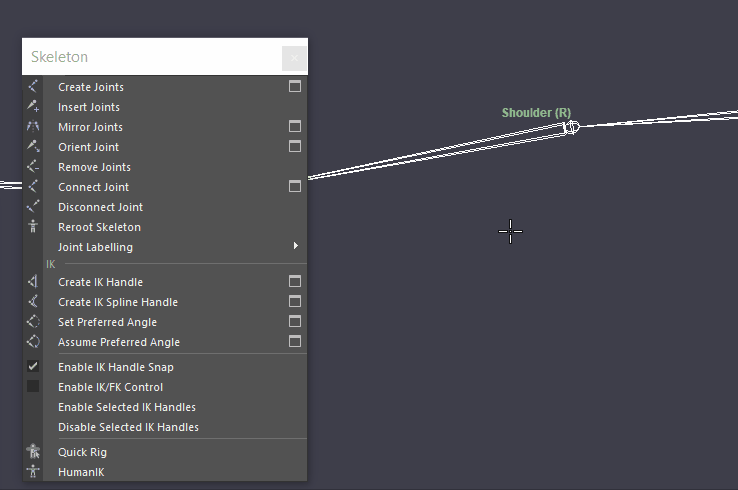The width and height of the screenshot is (738, 490).
Task: Click the Create Joints tool icon
Action: [32, 87]
